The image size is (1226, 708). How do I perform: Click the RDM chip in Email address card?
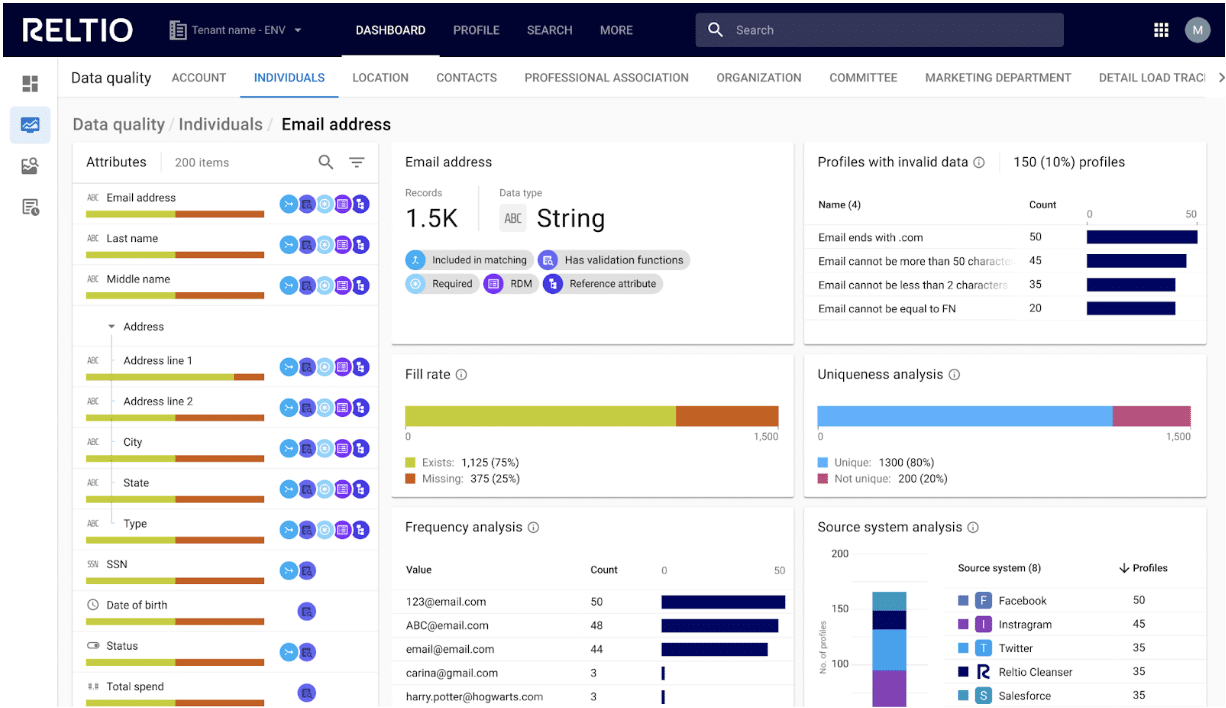click(x=510, y=284)
